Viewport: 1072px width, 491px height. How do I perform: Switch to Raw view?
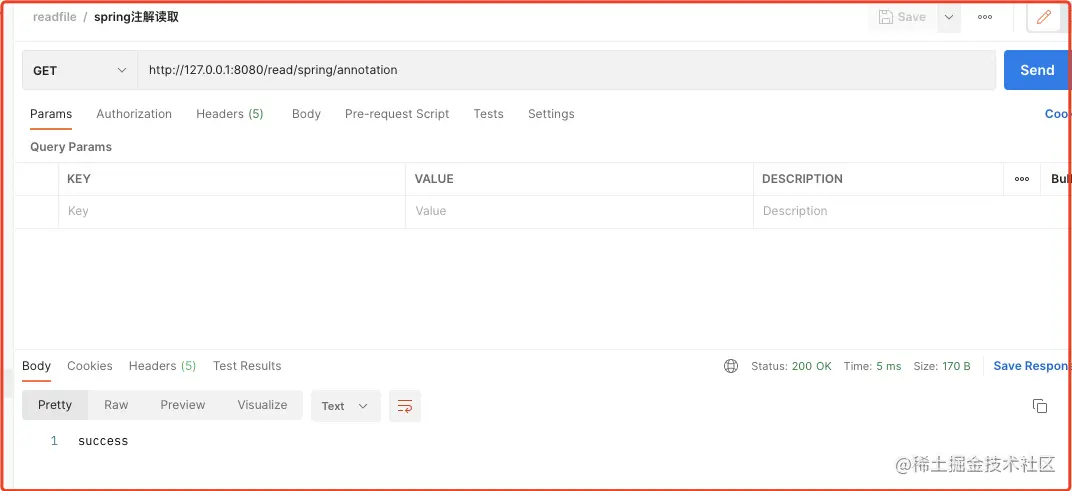116,405
